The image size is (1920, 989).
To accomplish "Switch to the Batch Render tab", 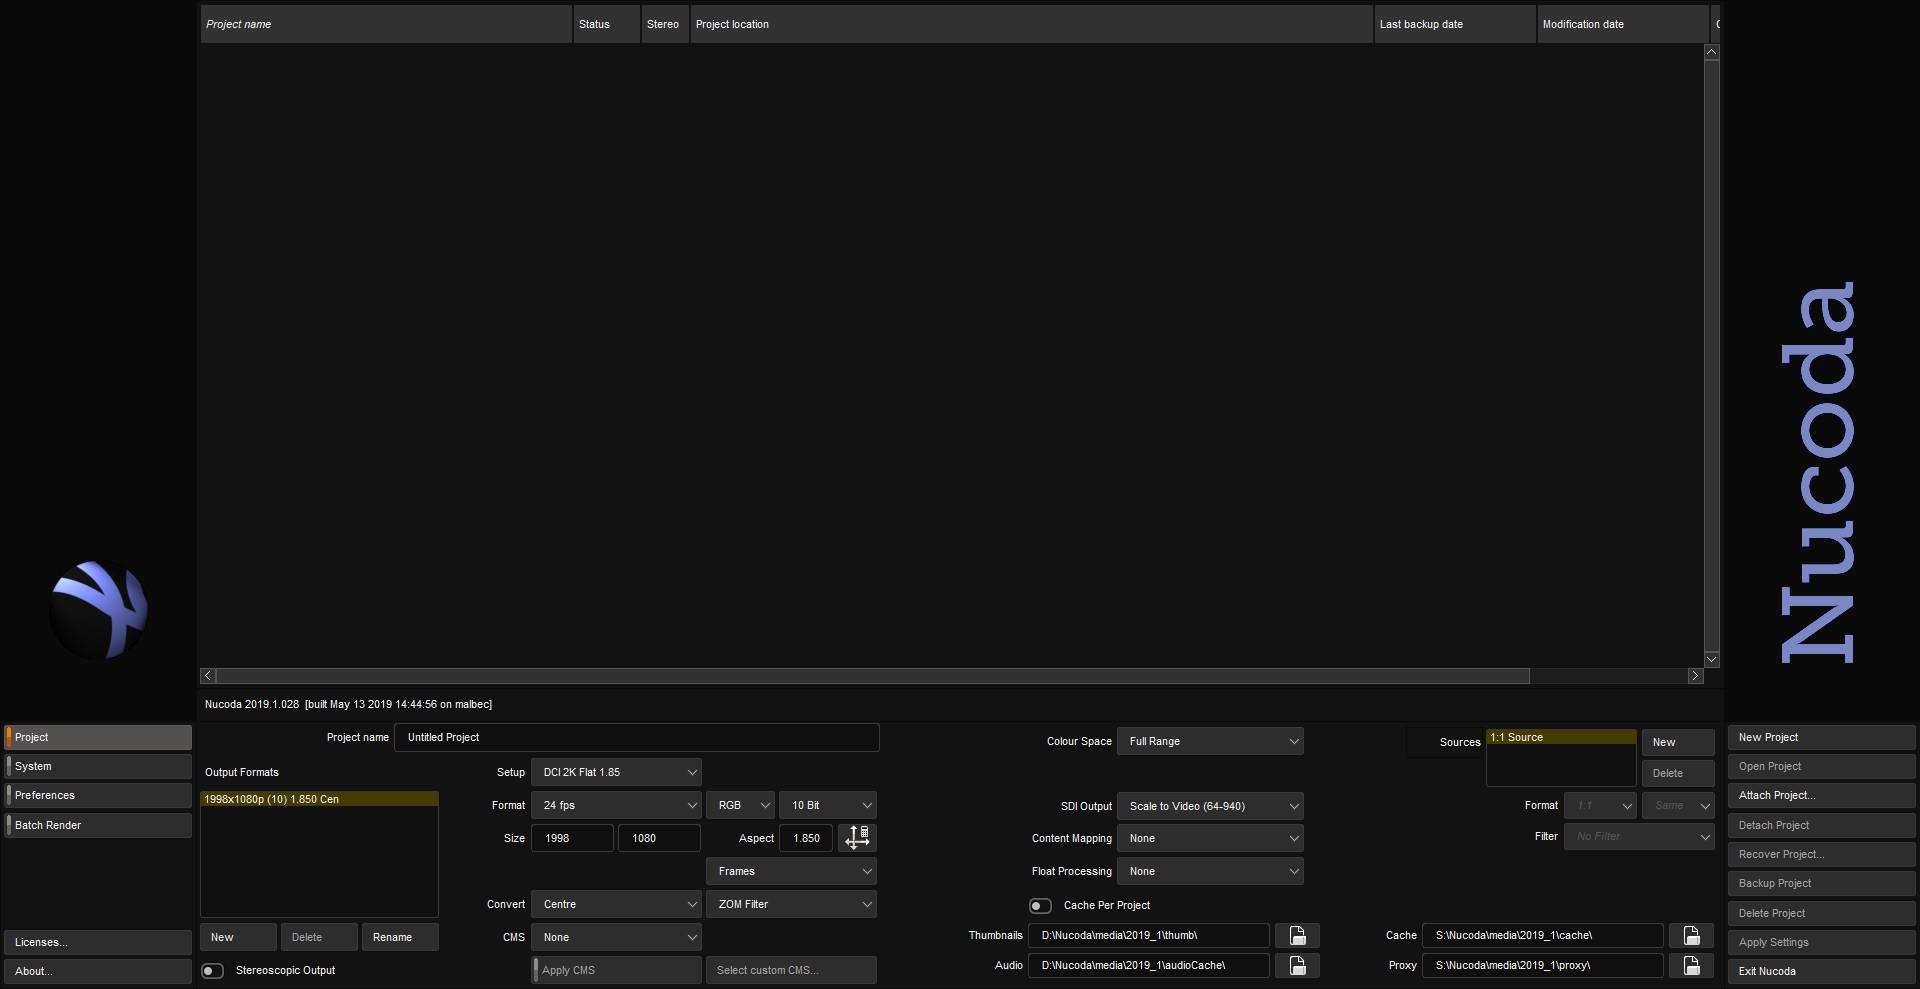I will 98,825.
